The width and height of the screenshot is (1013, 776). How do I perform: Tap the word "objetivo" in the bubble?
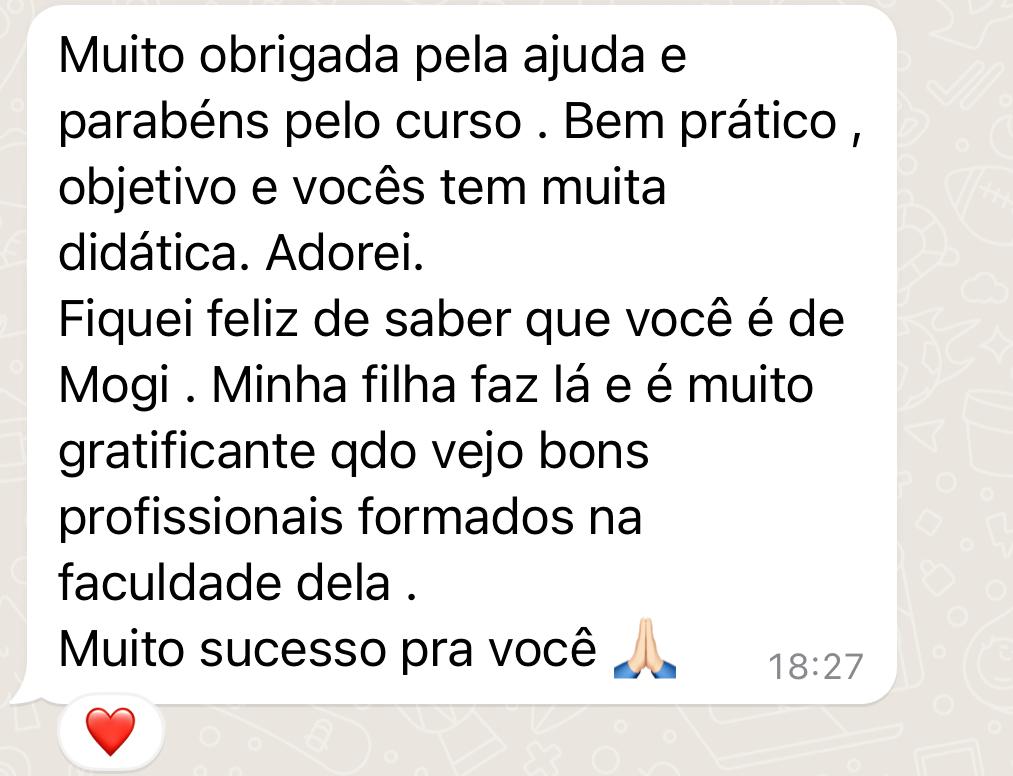coord(147,188)
